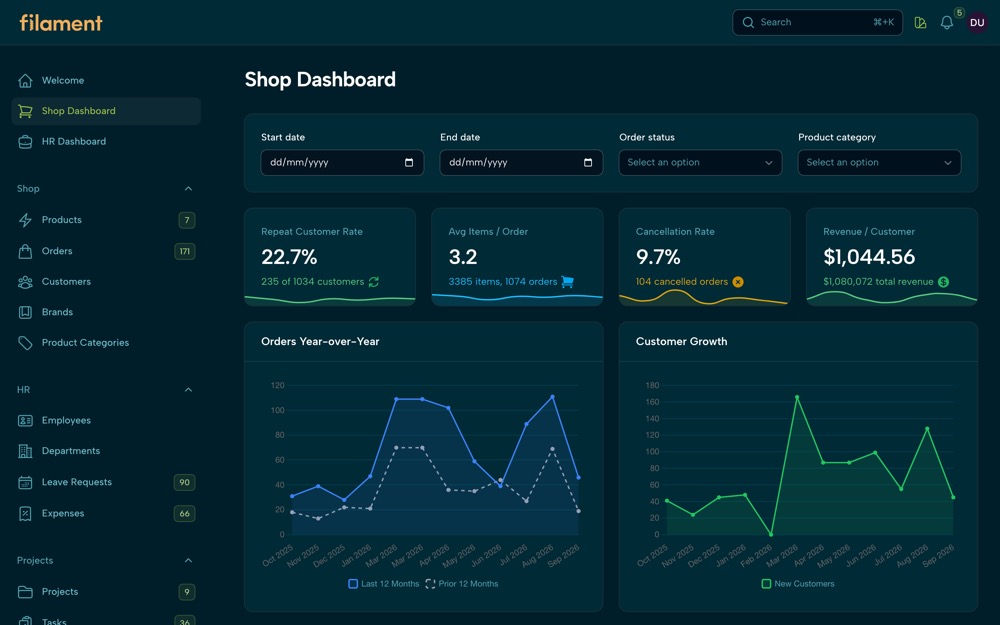Screen dimensions: 1000x625
Task: Click the Product Categories tag icon
Action: click(x=25, y=343)
